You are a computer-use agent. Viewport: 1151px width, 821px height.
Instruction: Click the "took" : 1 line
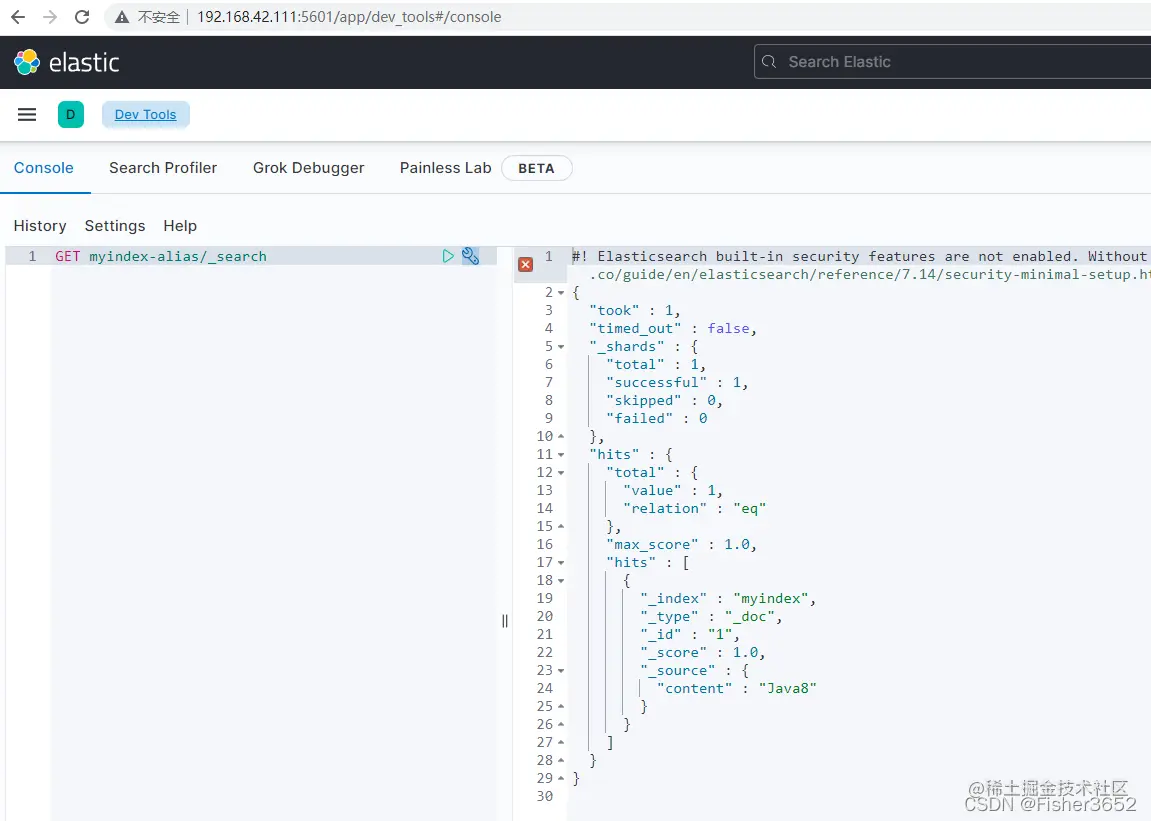pyautogui.click(x=635, y=311)
